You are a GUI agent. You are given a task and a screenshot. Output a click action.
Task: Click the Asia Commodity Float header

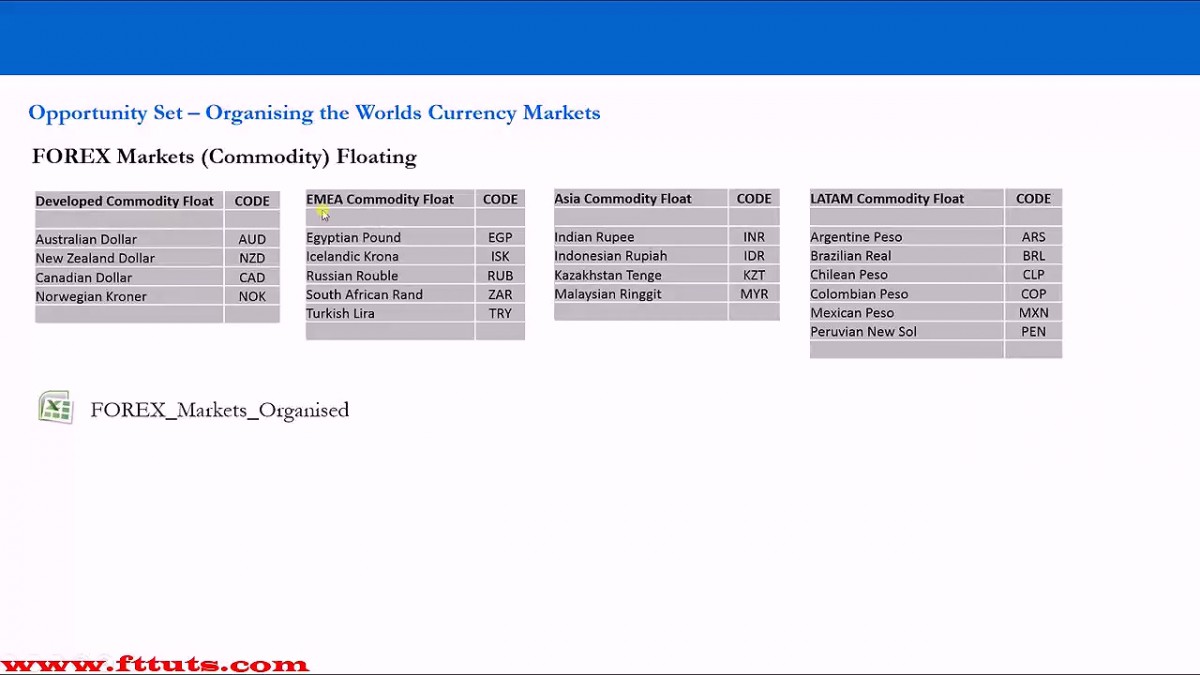[x=640, y=198]
